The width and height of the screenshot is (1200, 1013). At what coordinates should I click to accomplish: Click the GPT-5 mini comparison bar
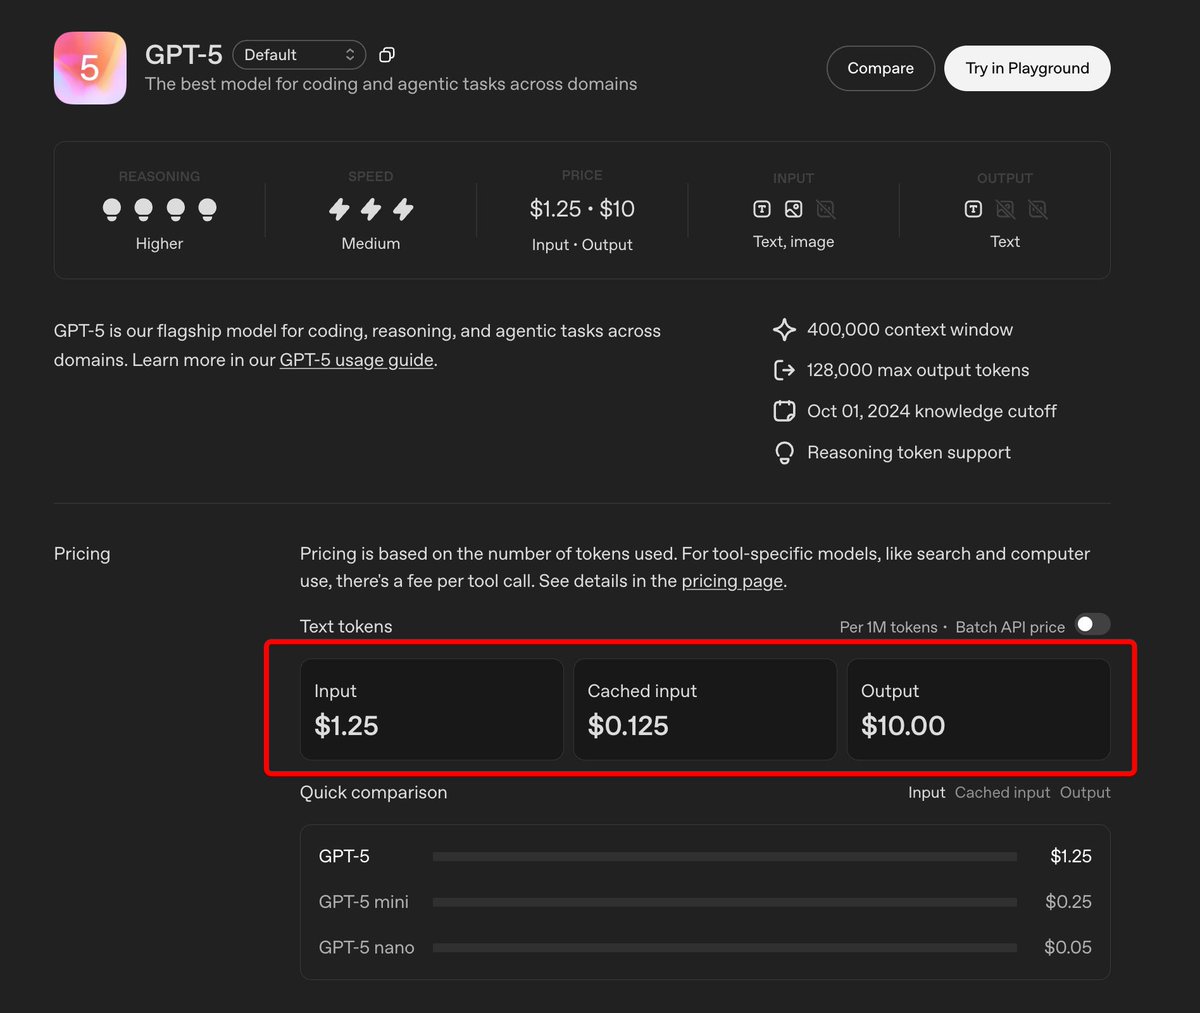(x=725, y=902)
